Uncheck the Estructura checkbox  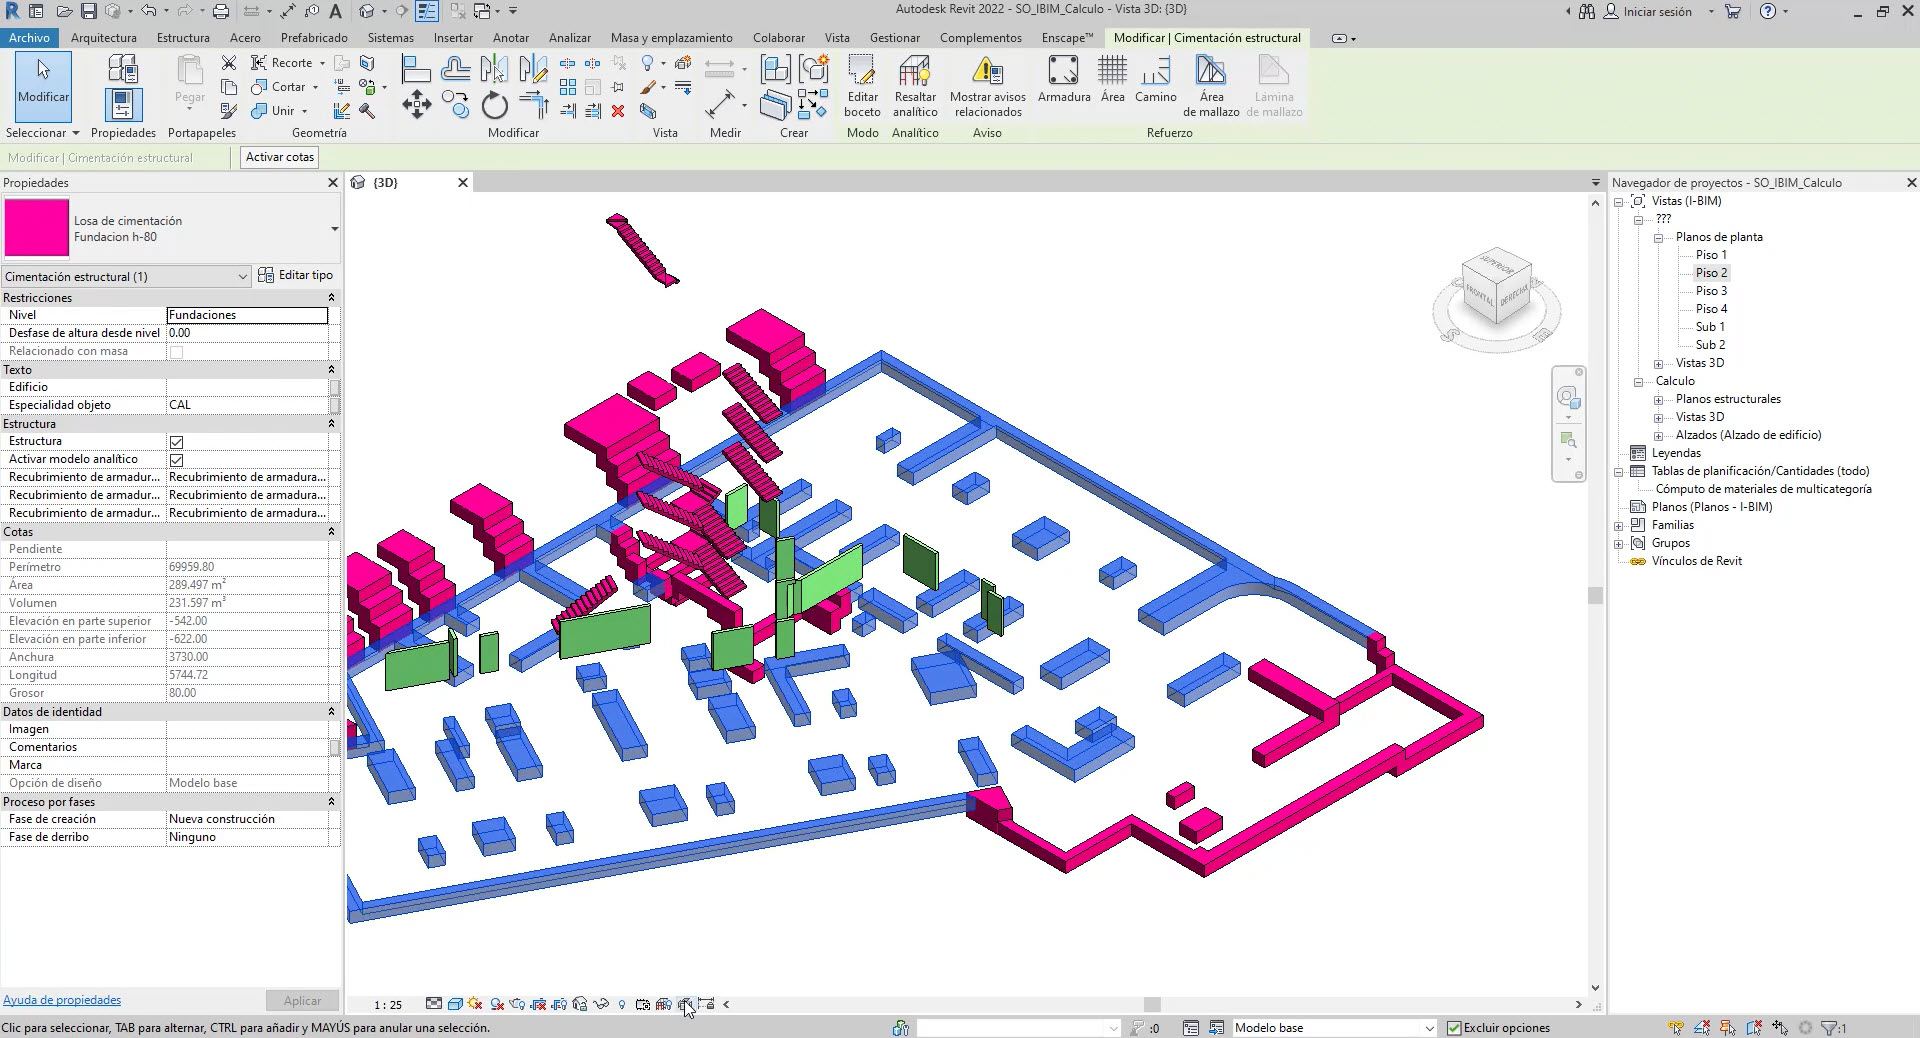(177, 442)
